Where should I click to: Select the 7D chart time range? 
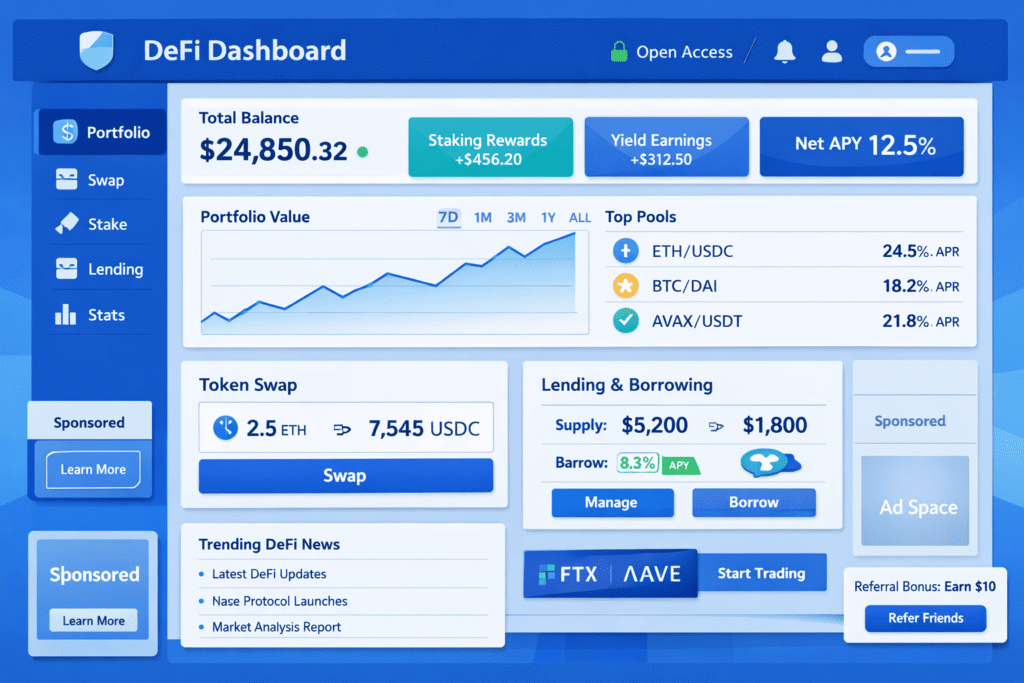448,217
